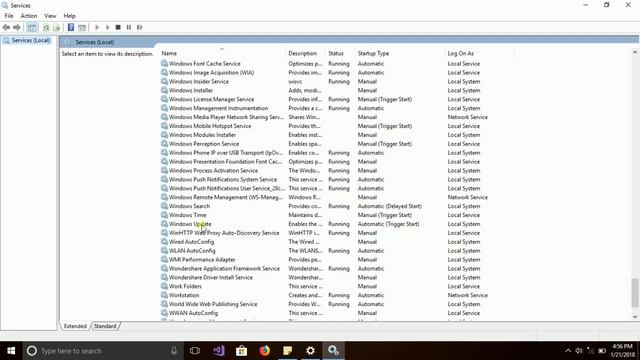Go forward using the Forward arrow
The width and height of the screenshot is (640, 360).
click(17, 27)
